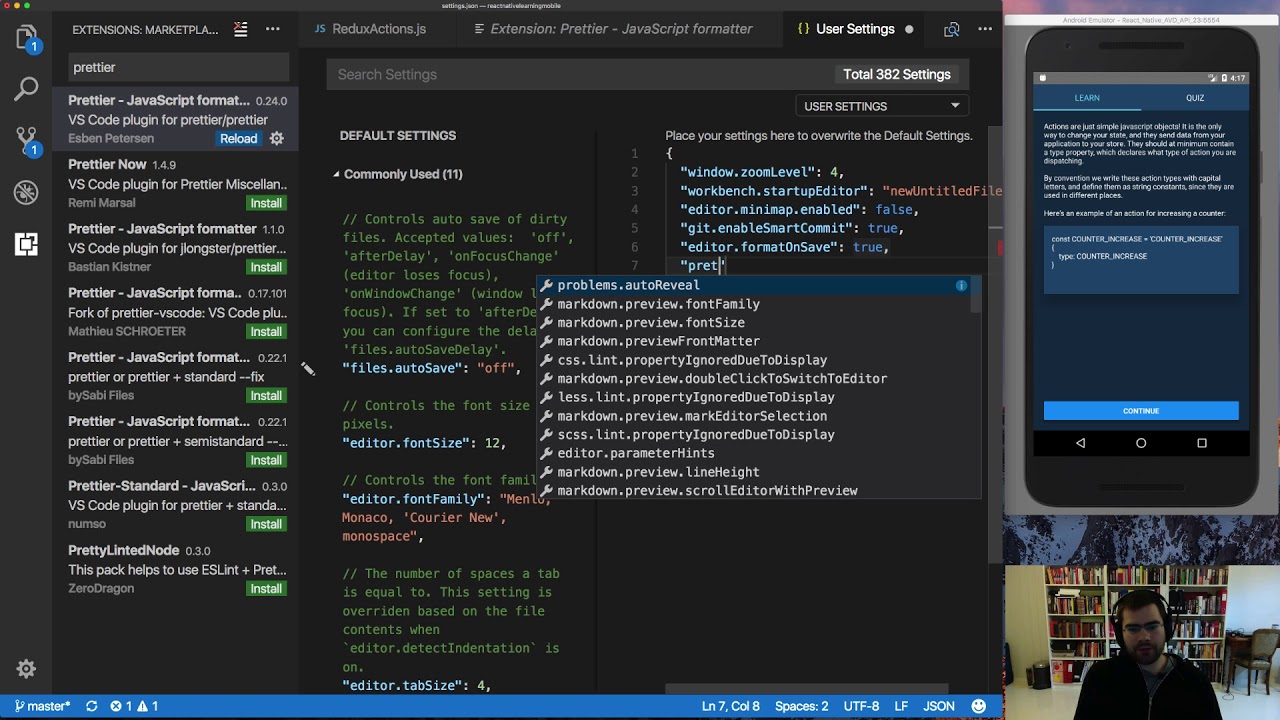The width and height of the screenshot is (1280, 720).
Task: Click wrench icon beside problems.autoReveal suggestion
Action: [x=547, y=285]
